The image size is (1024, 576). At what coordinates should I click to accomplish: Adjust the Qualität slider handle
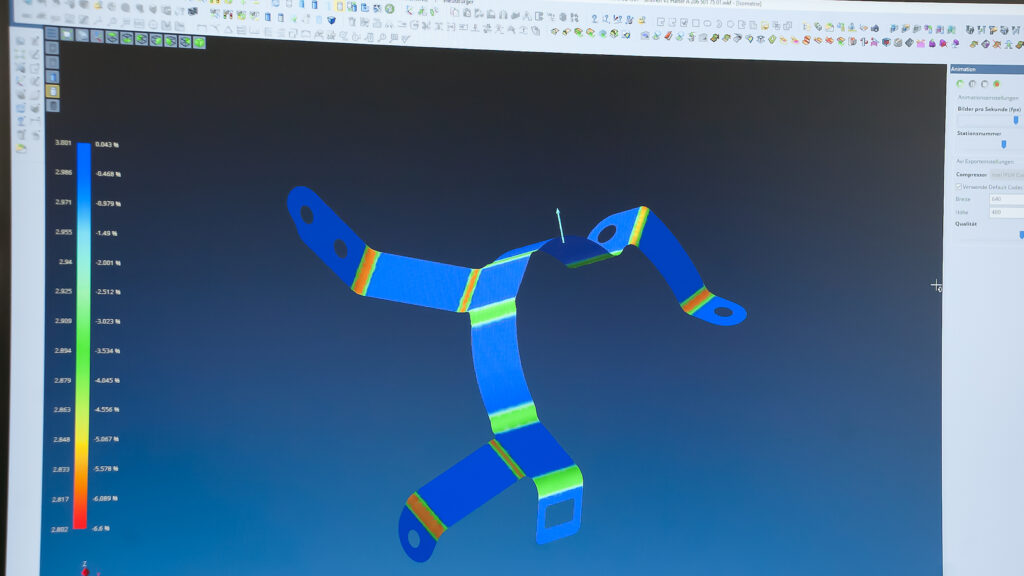click(x=1021, y=235)
